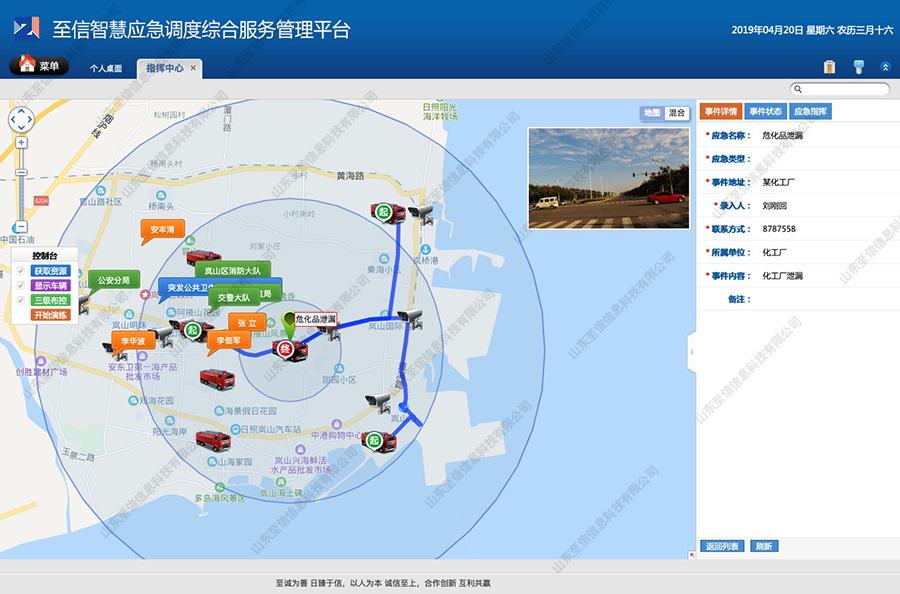Open the camera above 中港购物中心 route
The width and height of the screenshot is (900, 594).
coord(379,402)
